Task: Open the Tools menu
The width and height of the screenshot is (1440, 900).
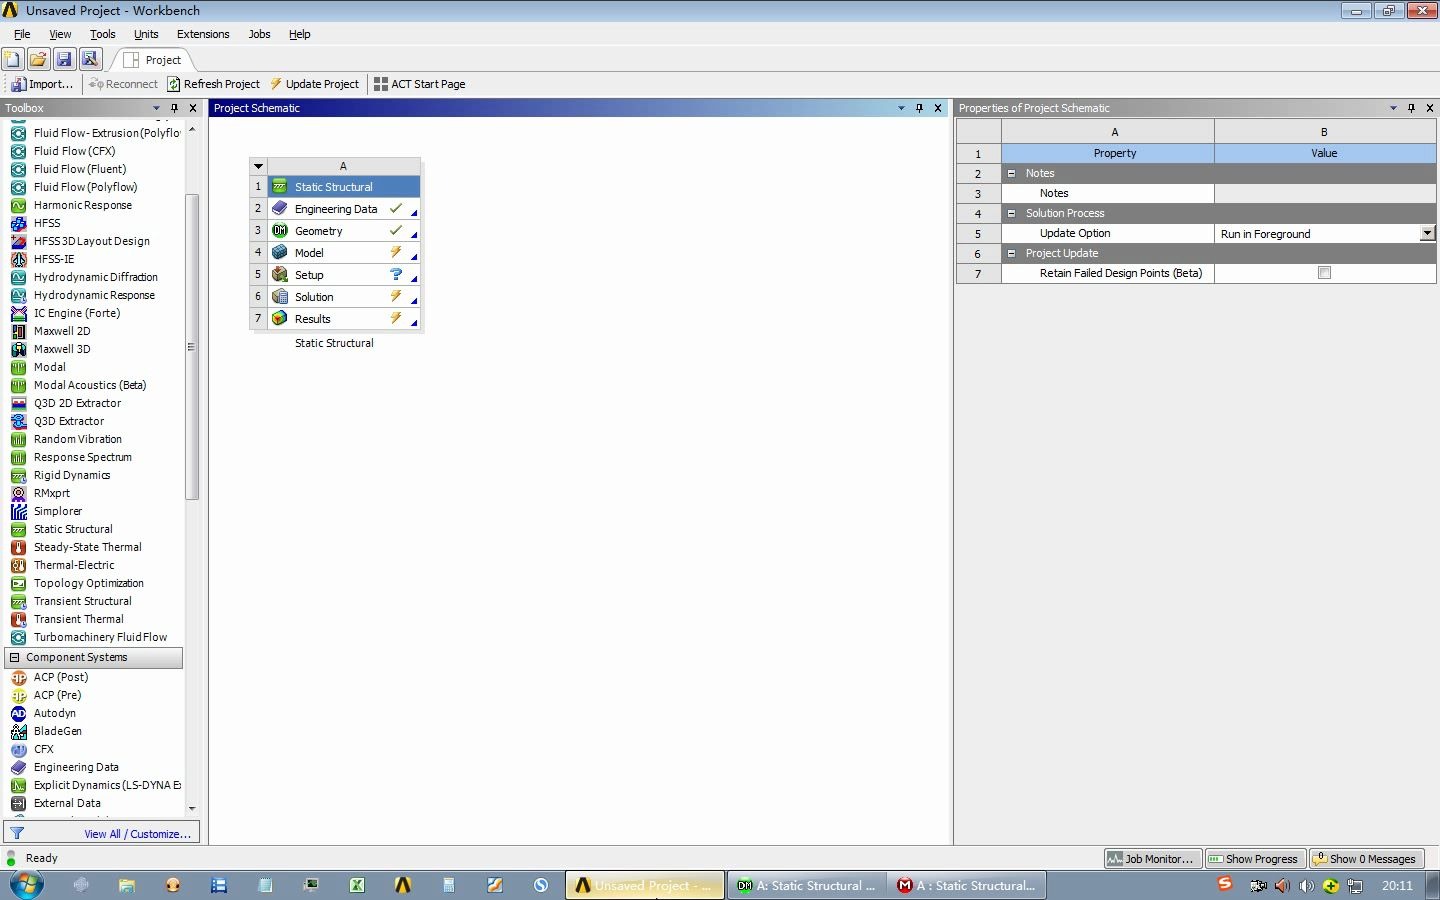Action: pos(102,34)
